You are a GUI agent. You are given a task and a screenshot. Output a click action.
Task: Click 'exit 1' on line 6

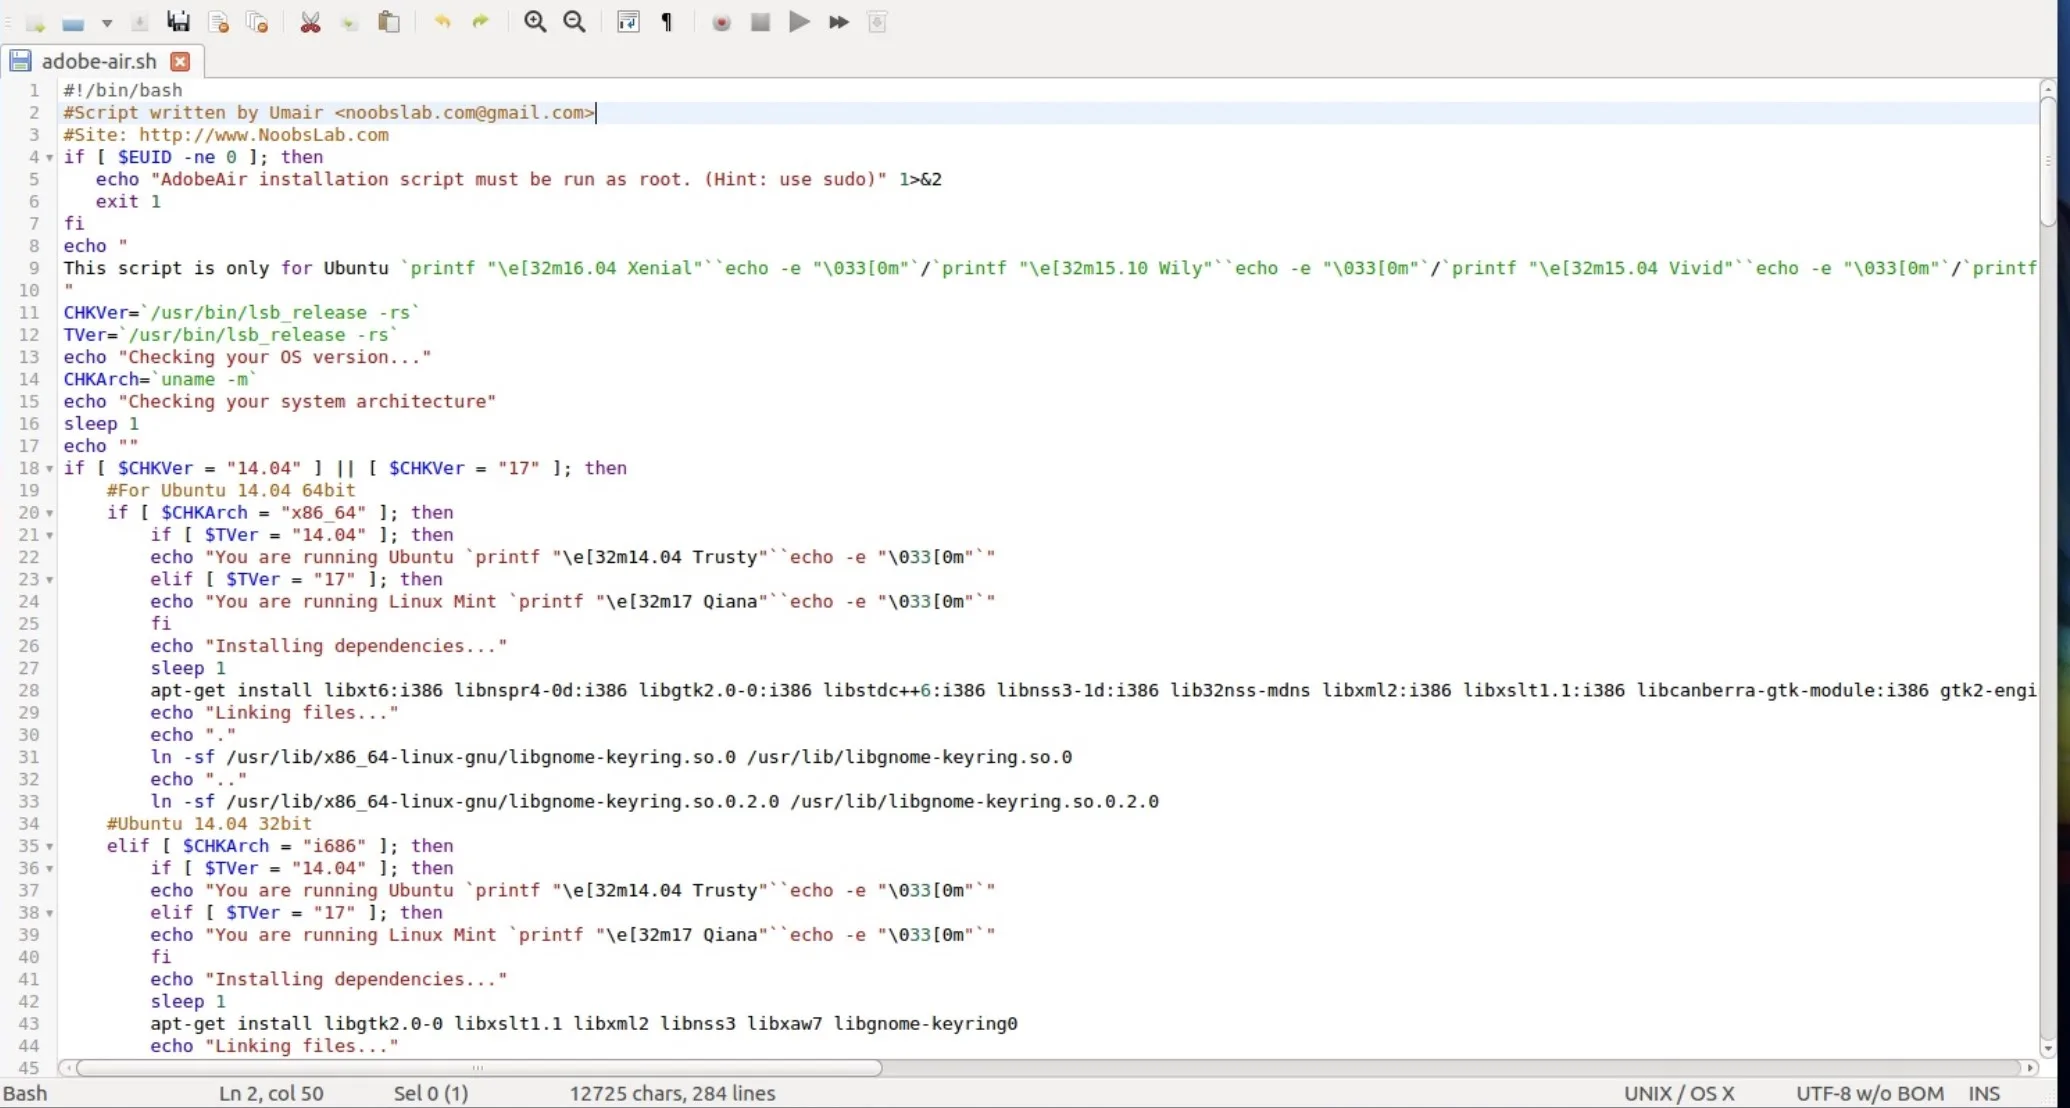pos(128,202)
